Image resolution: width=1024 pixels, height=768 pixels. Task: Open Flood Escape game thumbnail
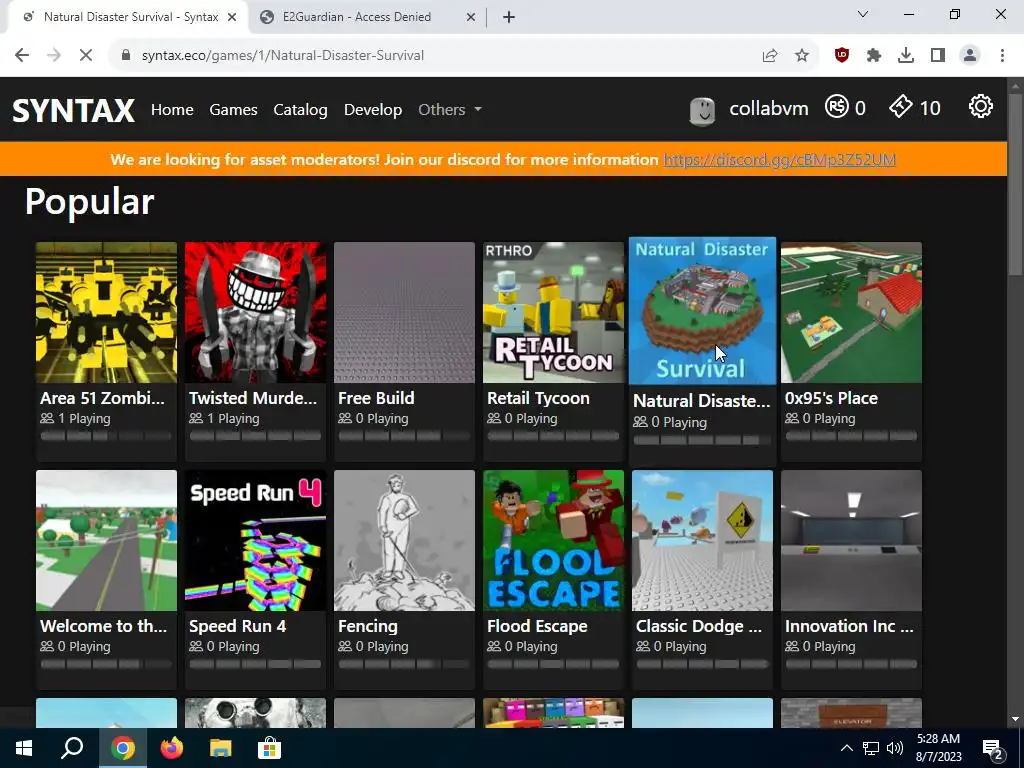(x=553, y=540)
